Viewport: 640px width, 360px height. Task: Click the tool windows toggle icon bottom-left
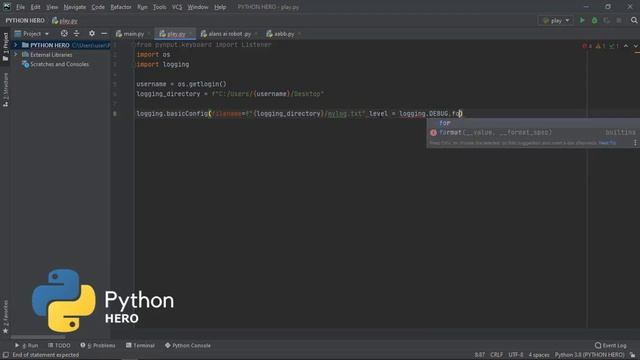point(5,355)
